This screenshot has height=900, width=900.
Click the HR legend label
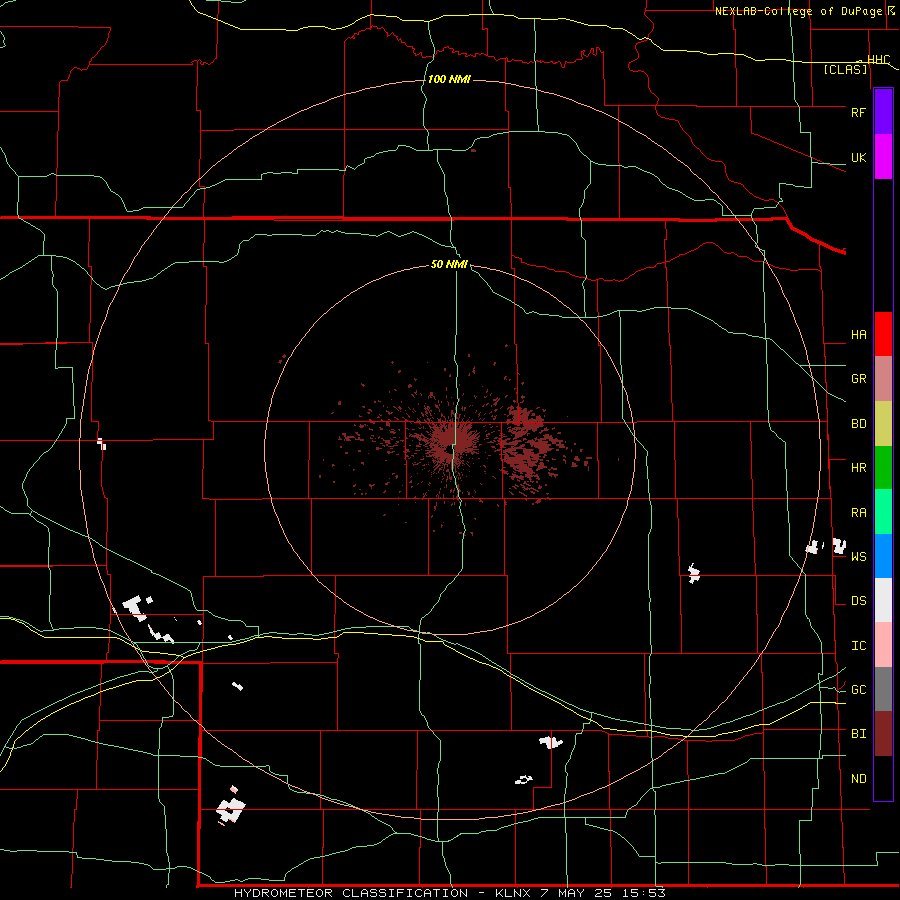click(858, 468)
